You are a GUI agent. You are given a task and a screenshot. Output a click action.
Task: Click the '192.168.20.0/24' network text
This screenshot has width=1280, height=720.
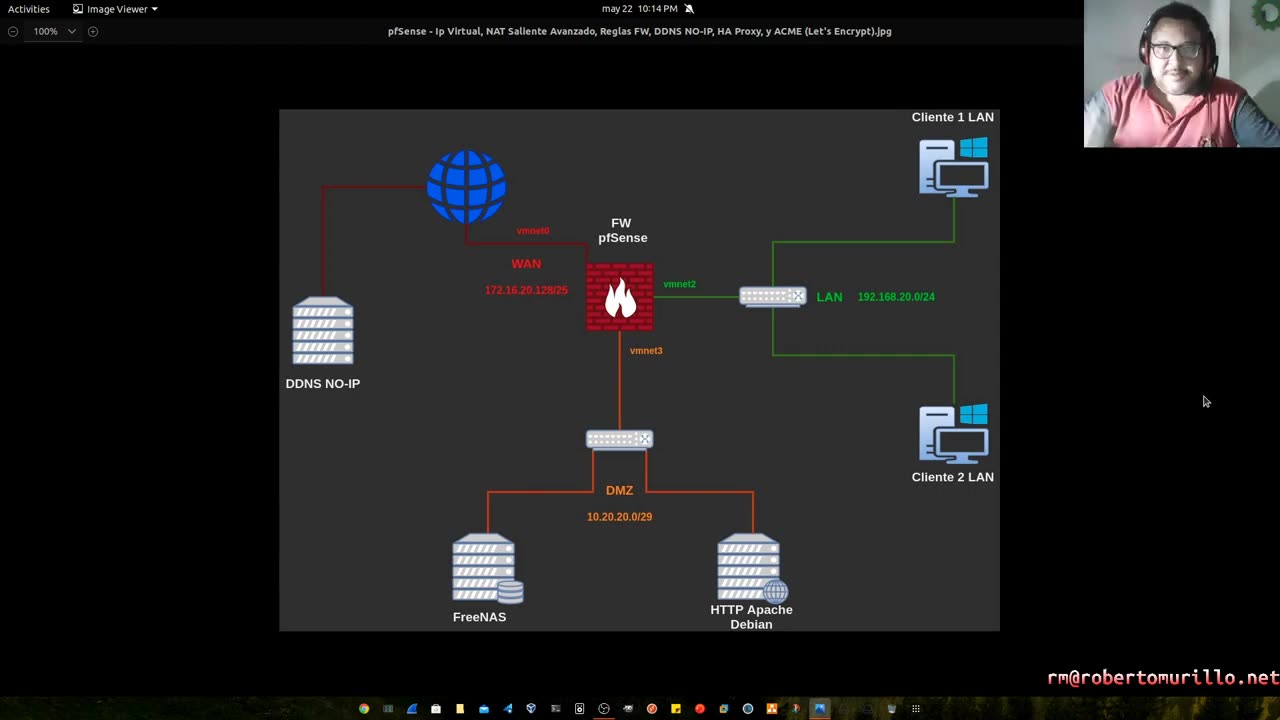click(896, 297)
